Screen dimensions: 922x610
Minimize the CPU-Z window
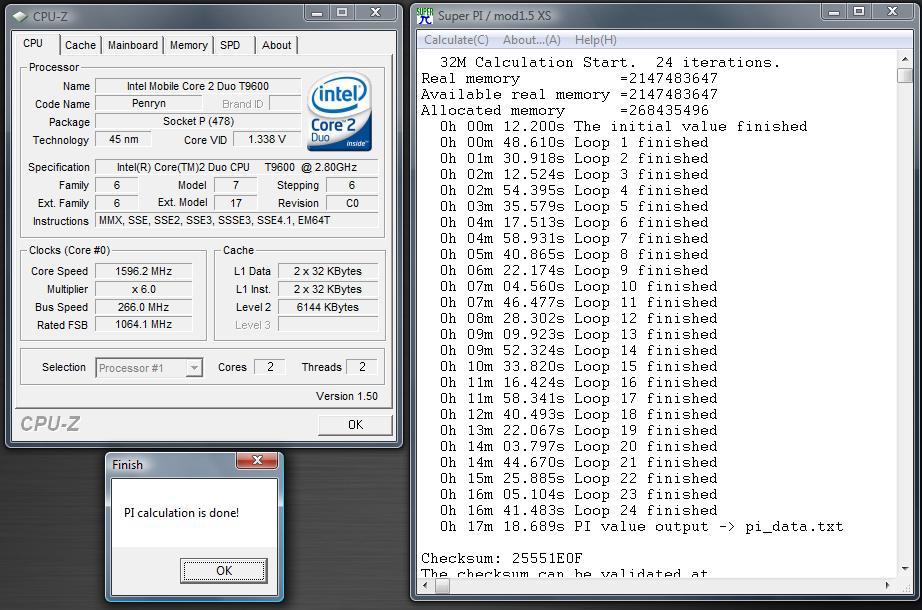tap(317, 13)
